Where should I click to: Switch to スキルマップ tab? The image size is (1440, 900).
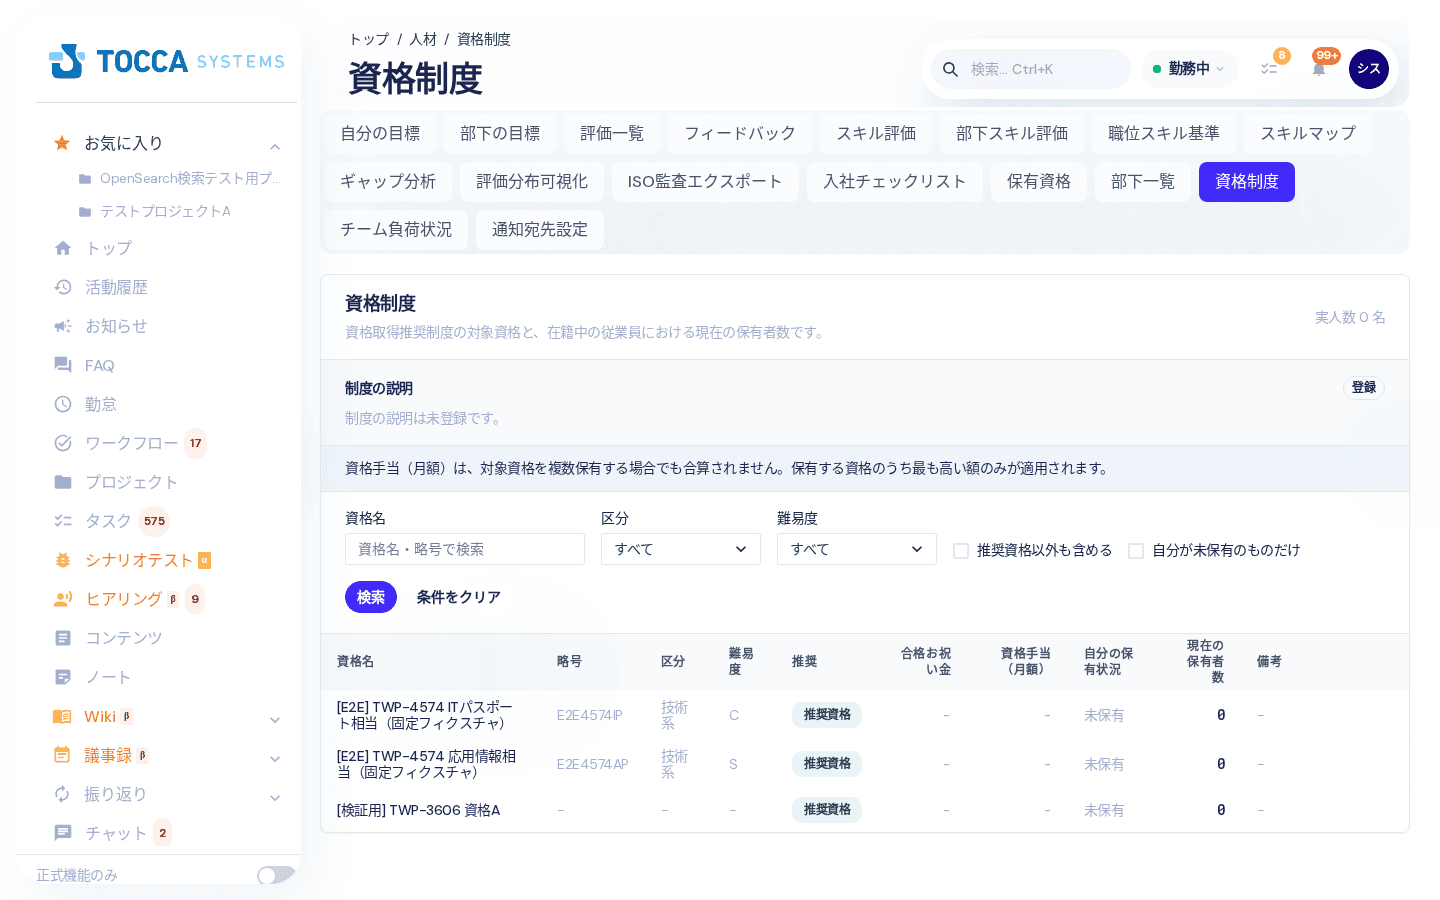click(x=1308, y=134)
